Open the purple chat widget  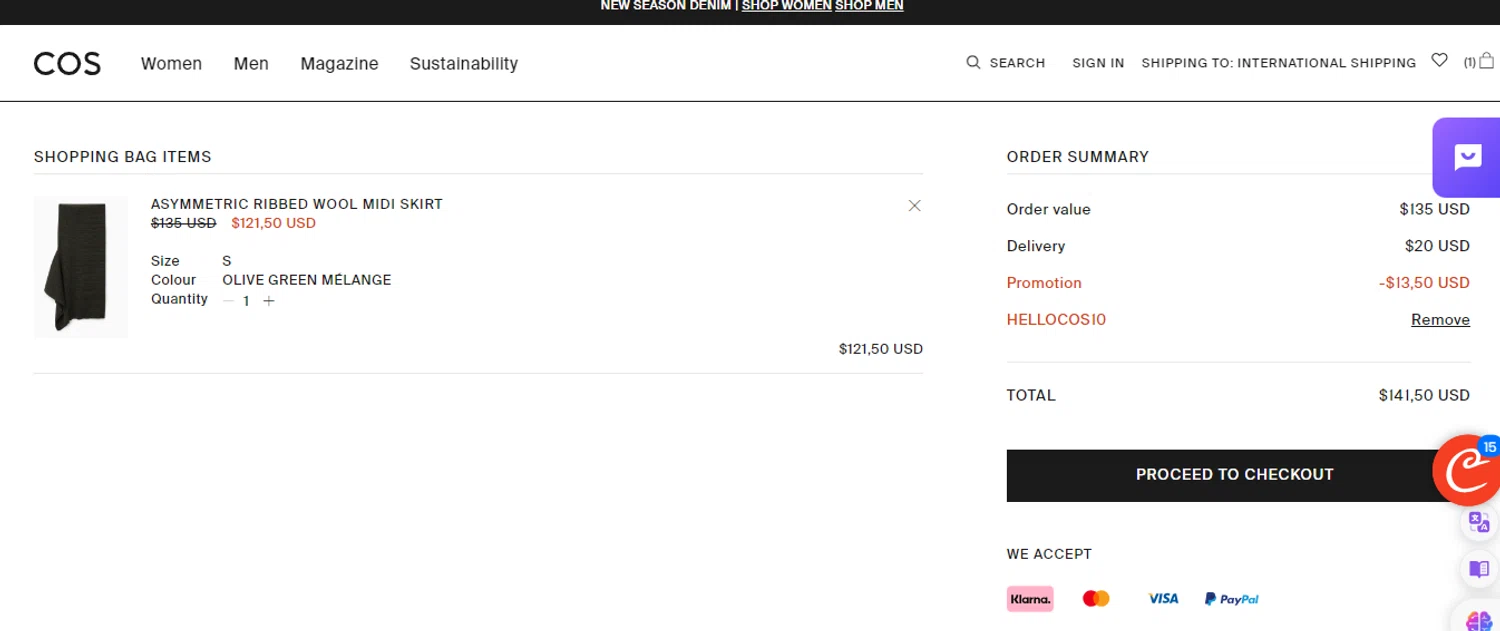pyautogui.click(x=1467, y=157)
